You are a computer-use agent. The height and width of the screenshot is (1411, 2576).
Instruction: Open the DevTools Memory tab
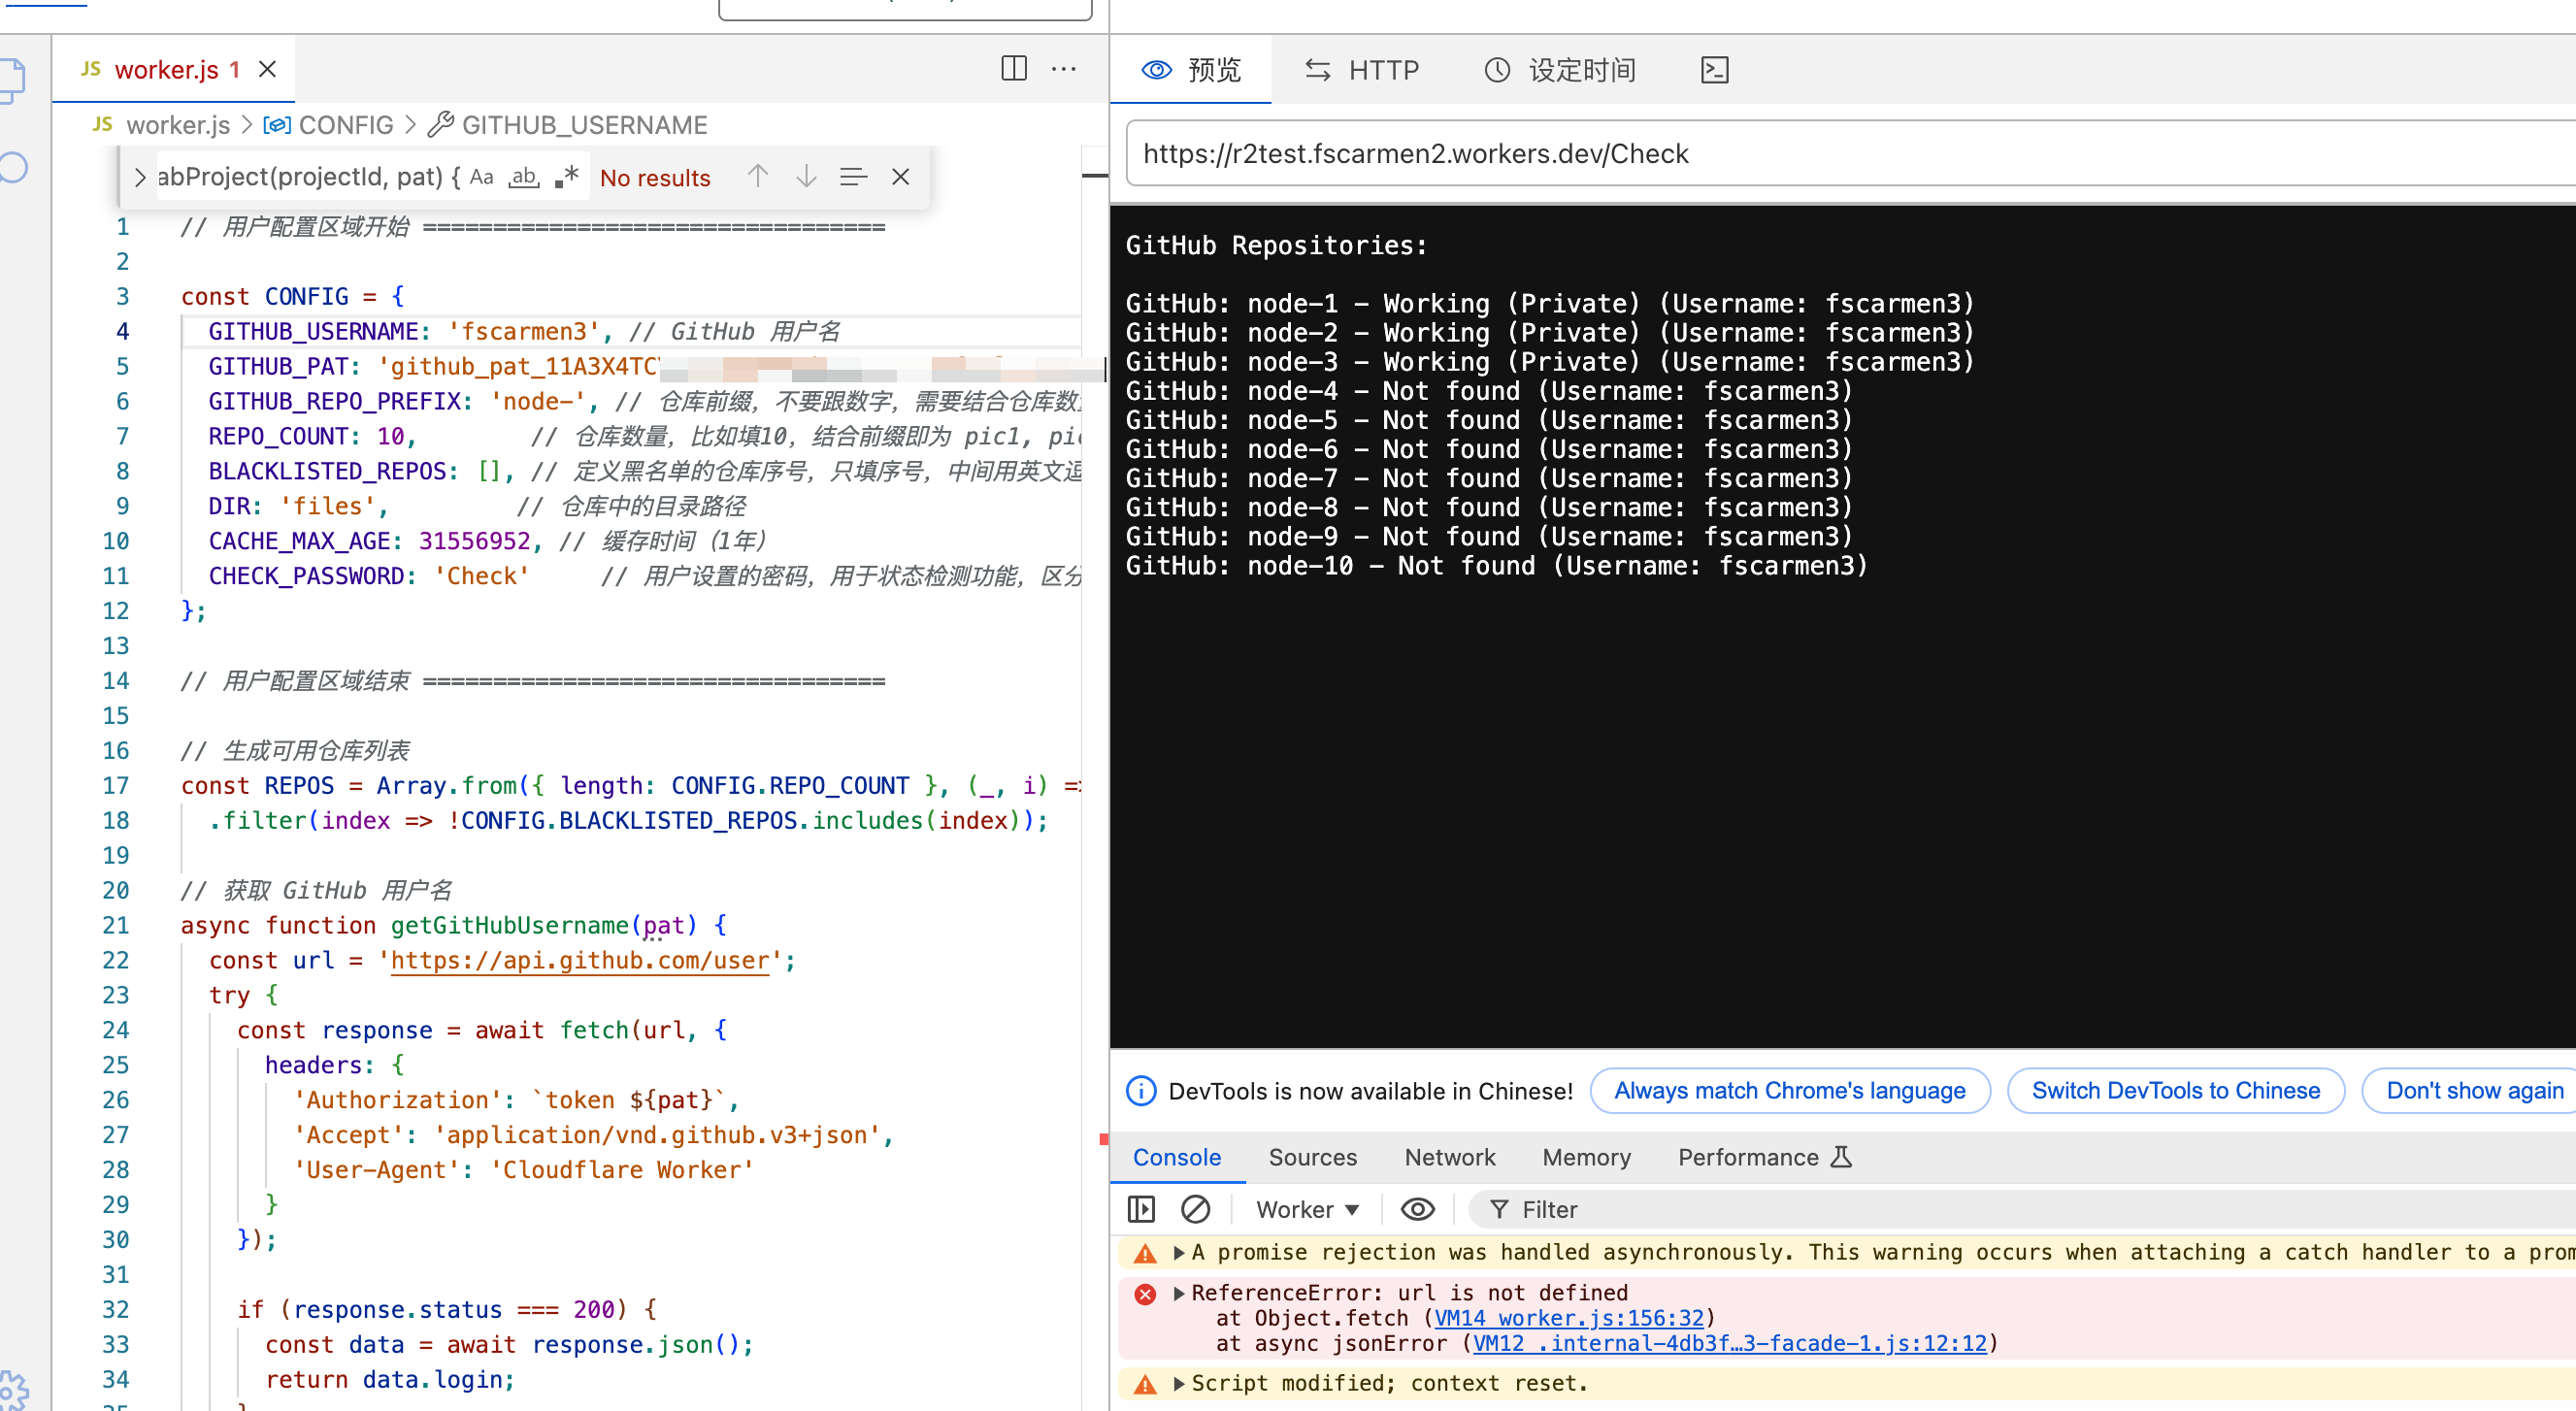pyautogui.click(x=1586, y=1157)
